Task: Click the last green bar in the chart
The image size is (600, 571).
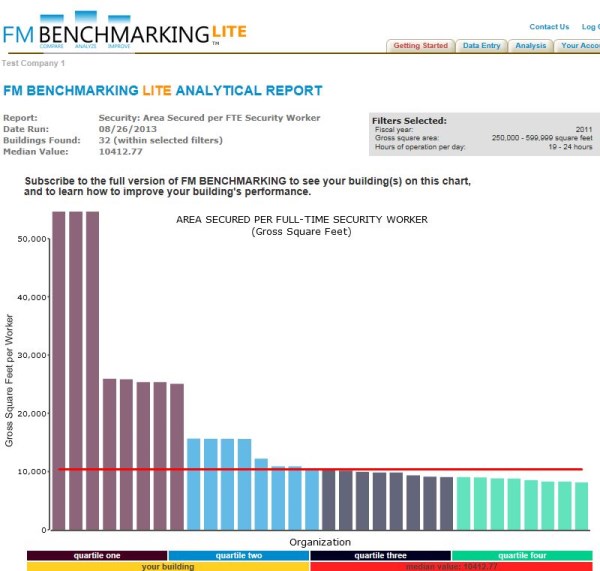Action: (x=581, y=506)
